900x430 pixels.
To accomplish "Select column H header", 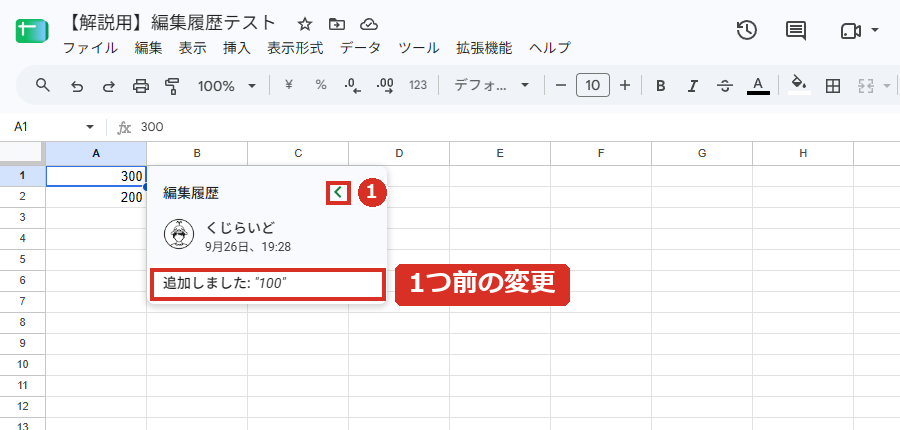I will tap(803, 153).
